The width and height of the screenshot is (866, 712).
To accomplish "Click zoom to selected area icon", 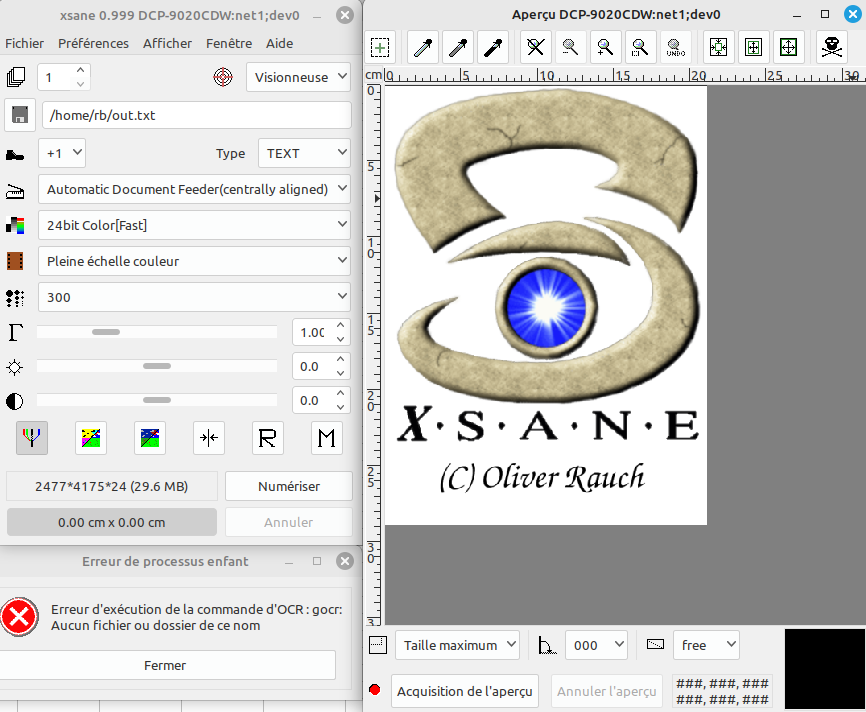I will pyautogui.click(x=640, y=48).
